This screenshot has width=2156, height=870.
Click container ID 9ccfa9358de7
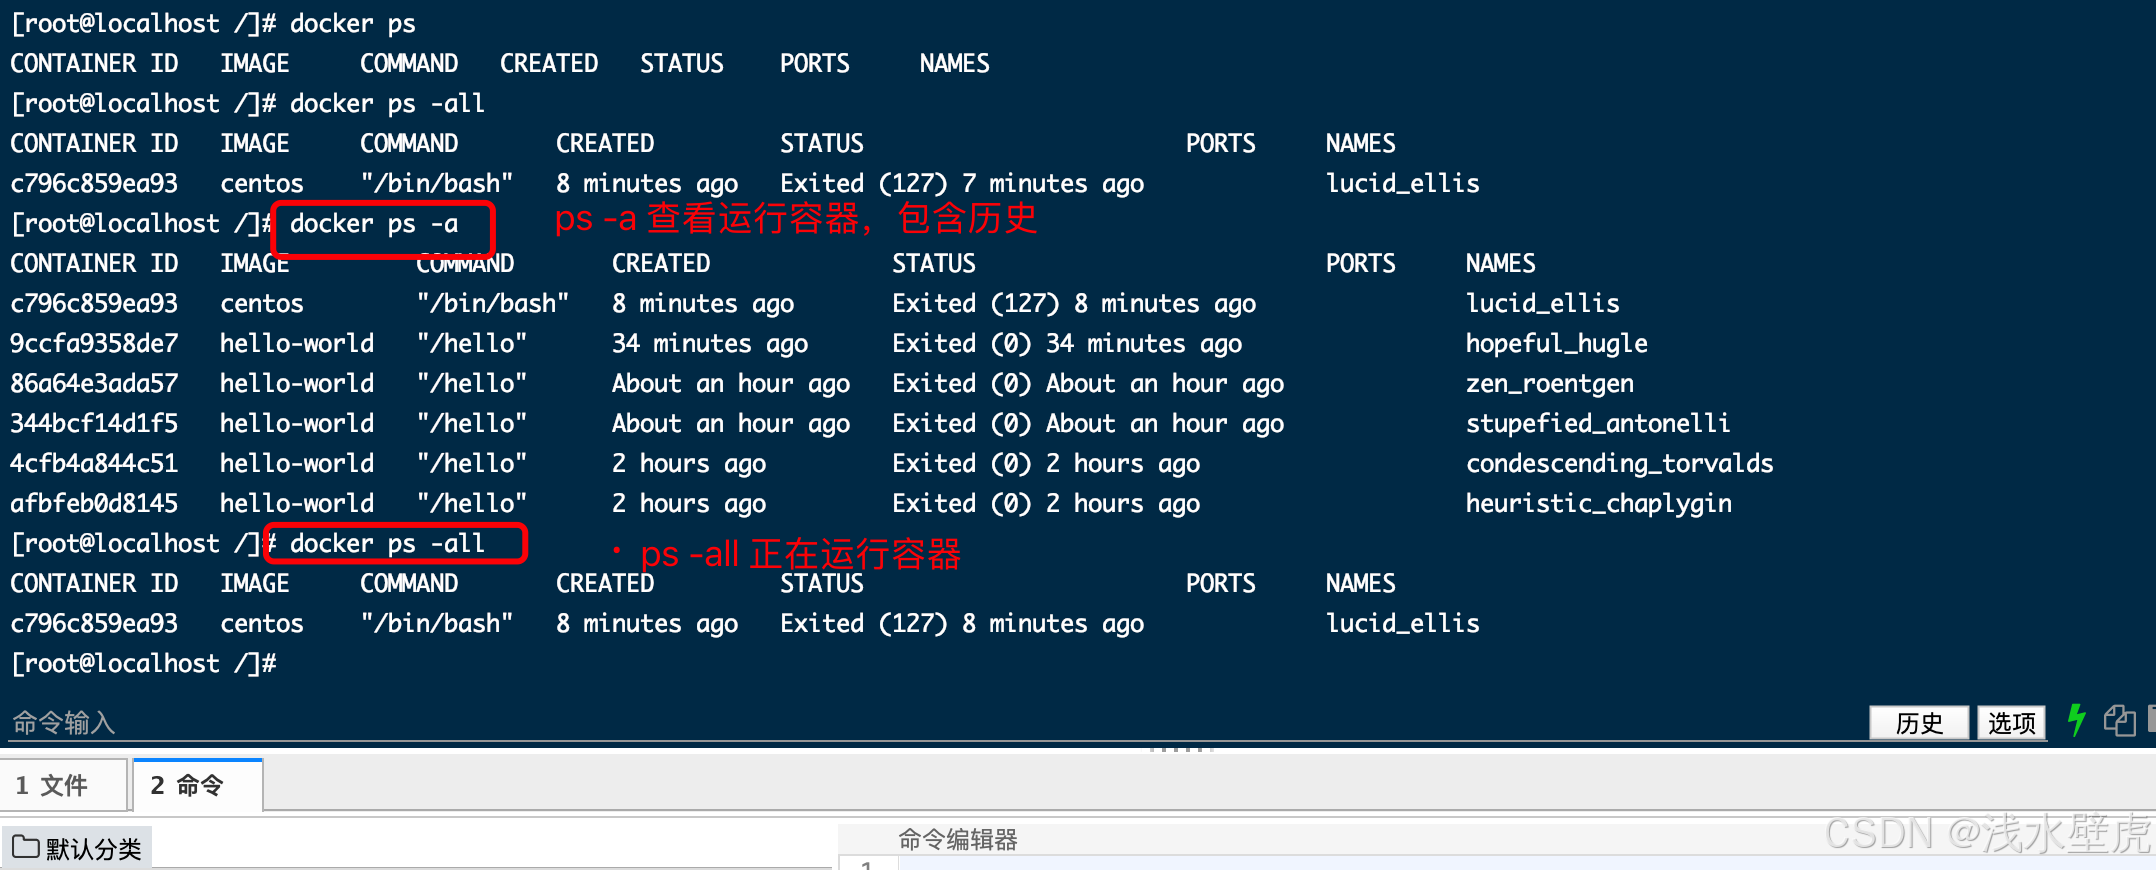point(94,343)
